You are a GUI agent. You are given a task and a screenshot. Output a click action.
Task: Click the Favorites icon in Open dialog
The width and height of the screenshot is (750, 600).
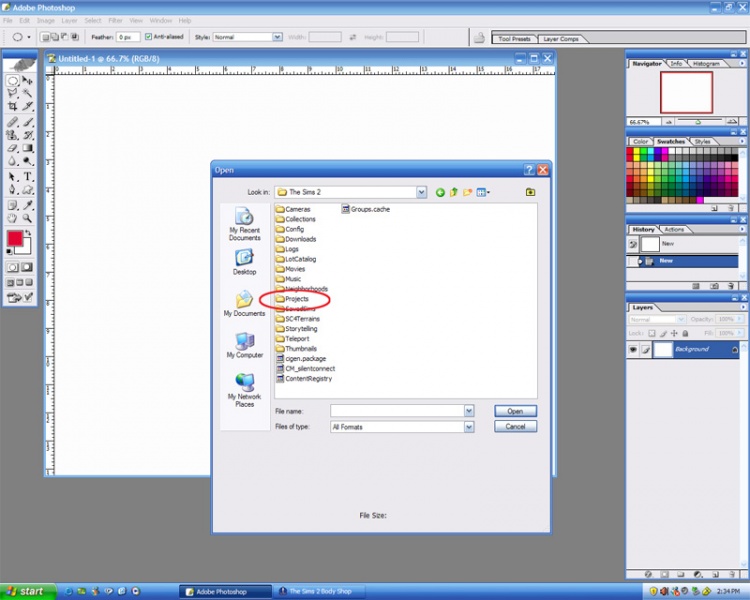click(530, 192)
